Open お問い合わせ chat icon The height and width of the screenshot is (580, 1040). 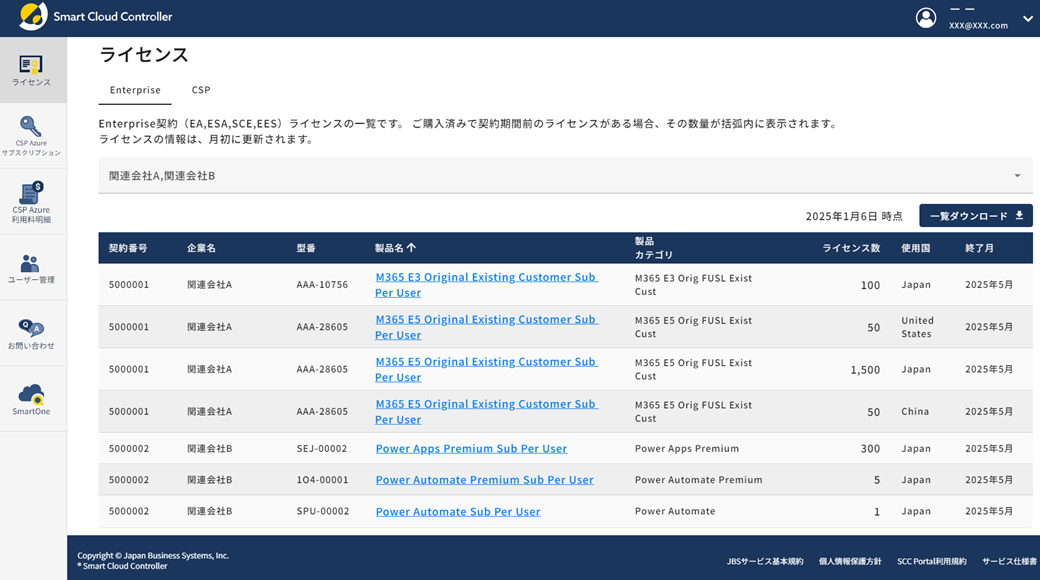click(31, 328)
